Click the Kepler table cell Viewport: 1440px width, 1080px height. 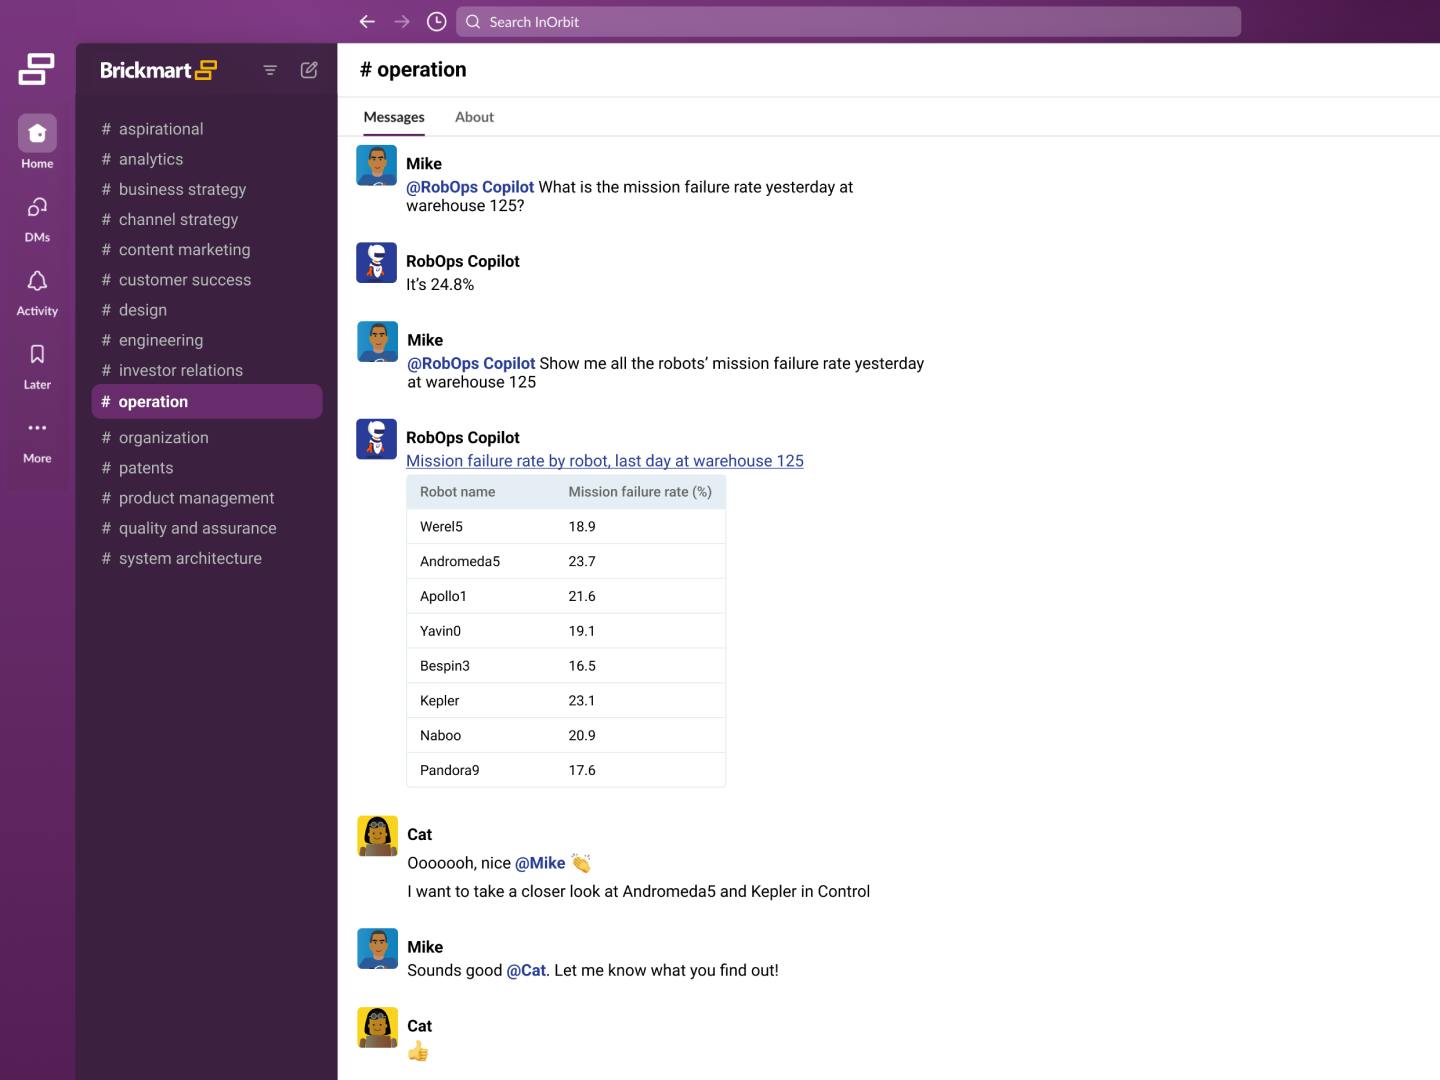coord(440,701)
